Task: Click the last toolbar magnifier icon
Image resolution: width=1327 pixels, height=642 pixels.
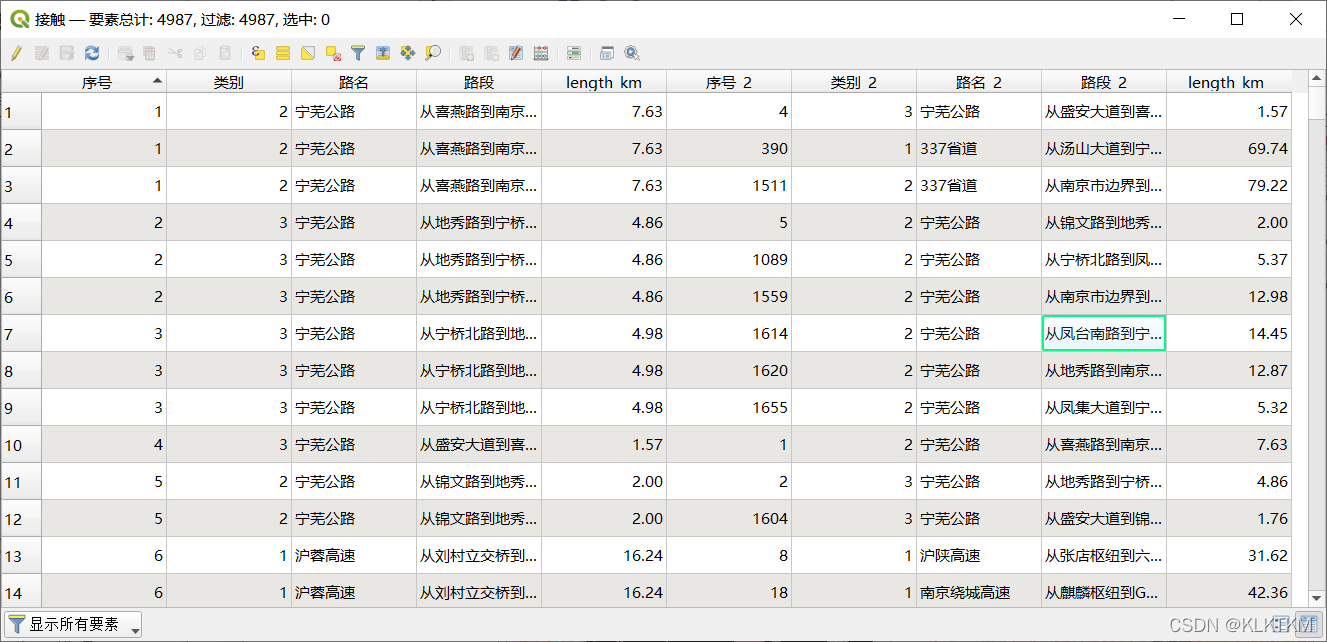Action: [632, 53]
